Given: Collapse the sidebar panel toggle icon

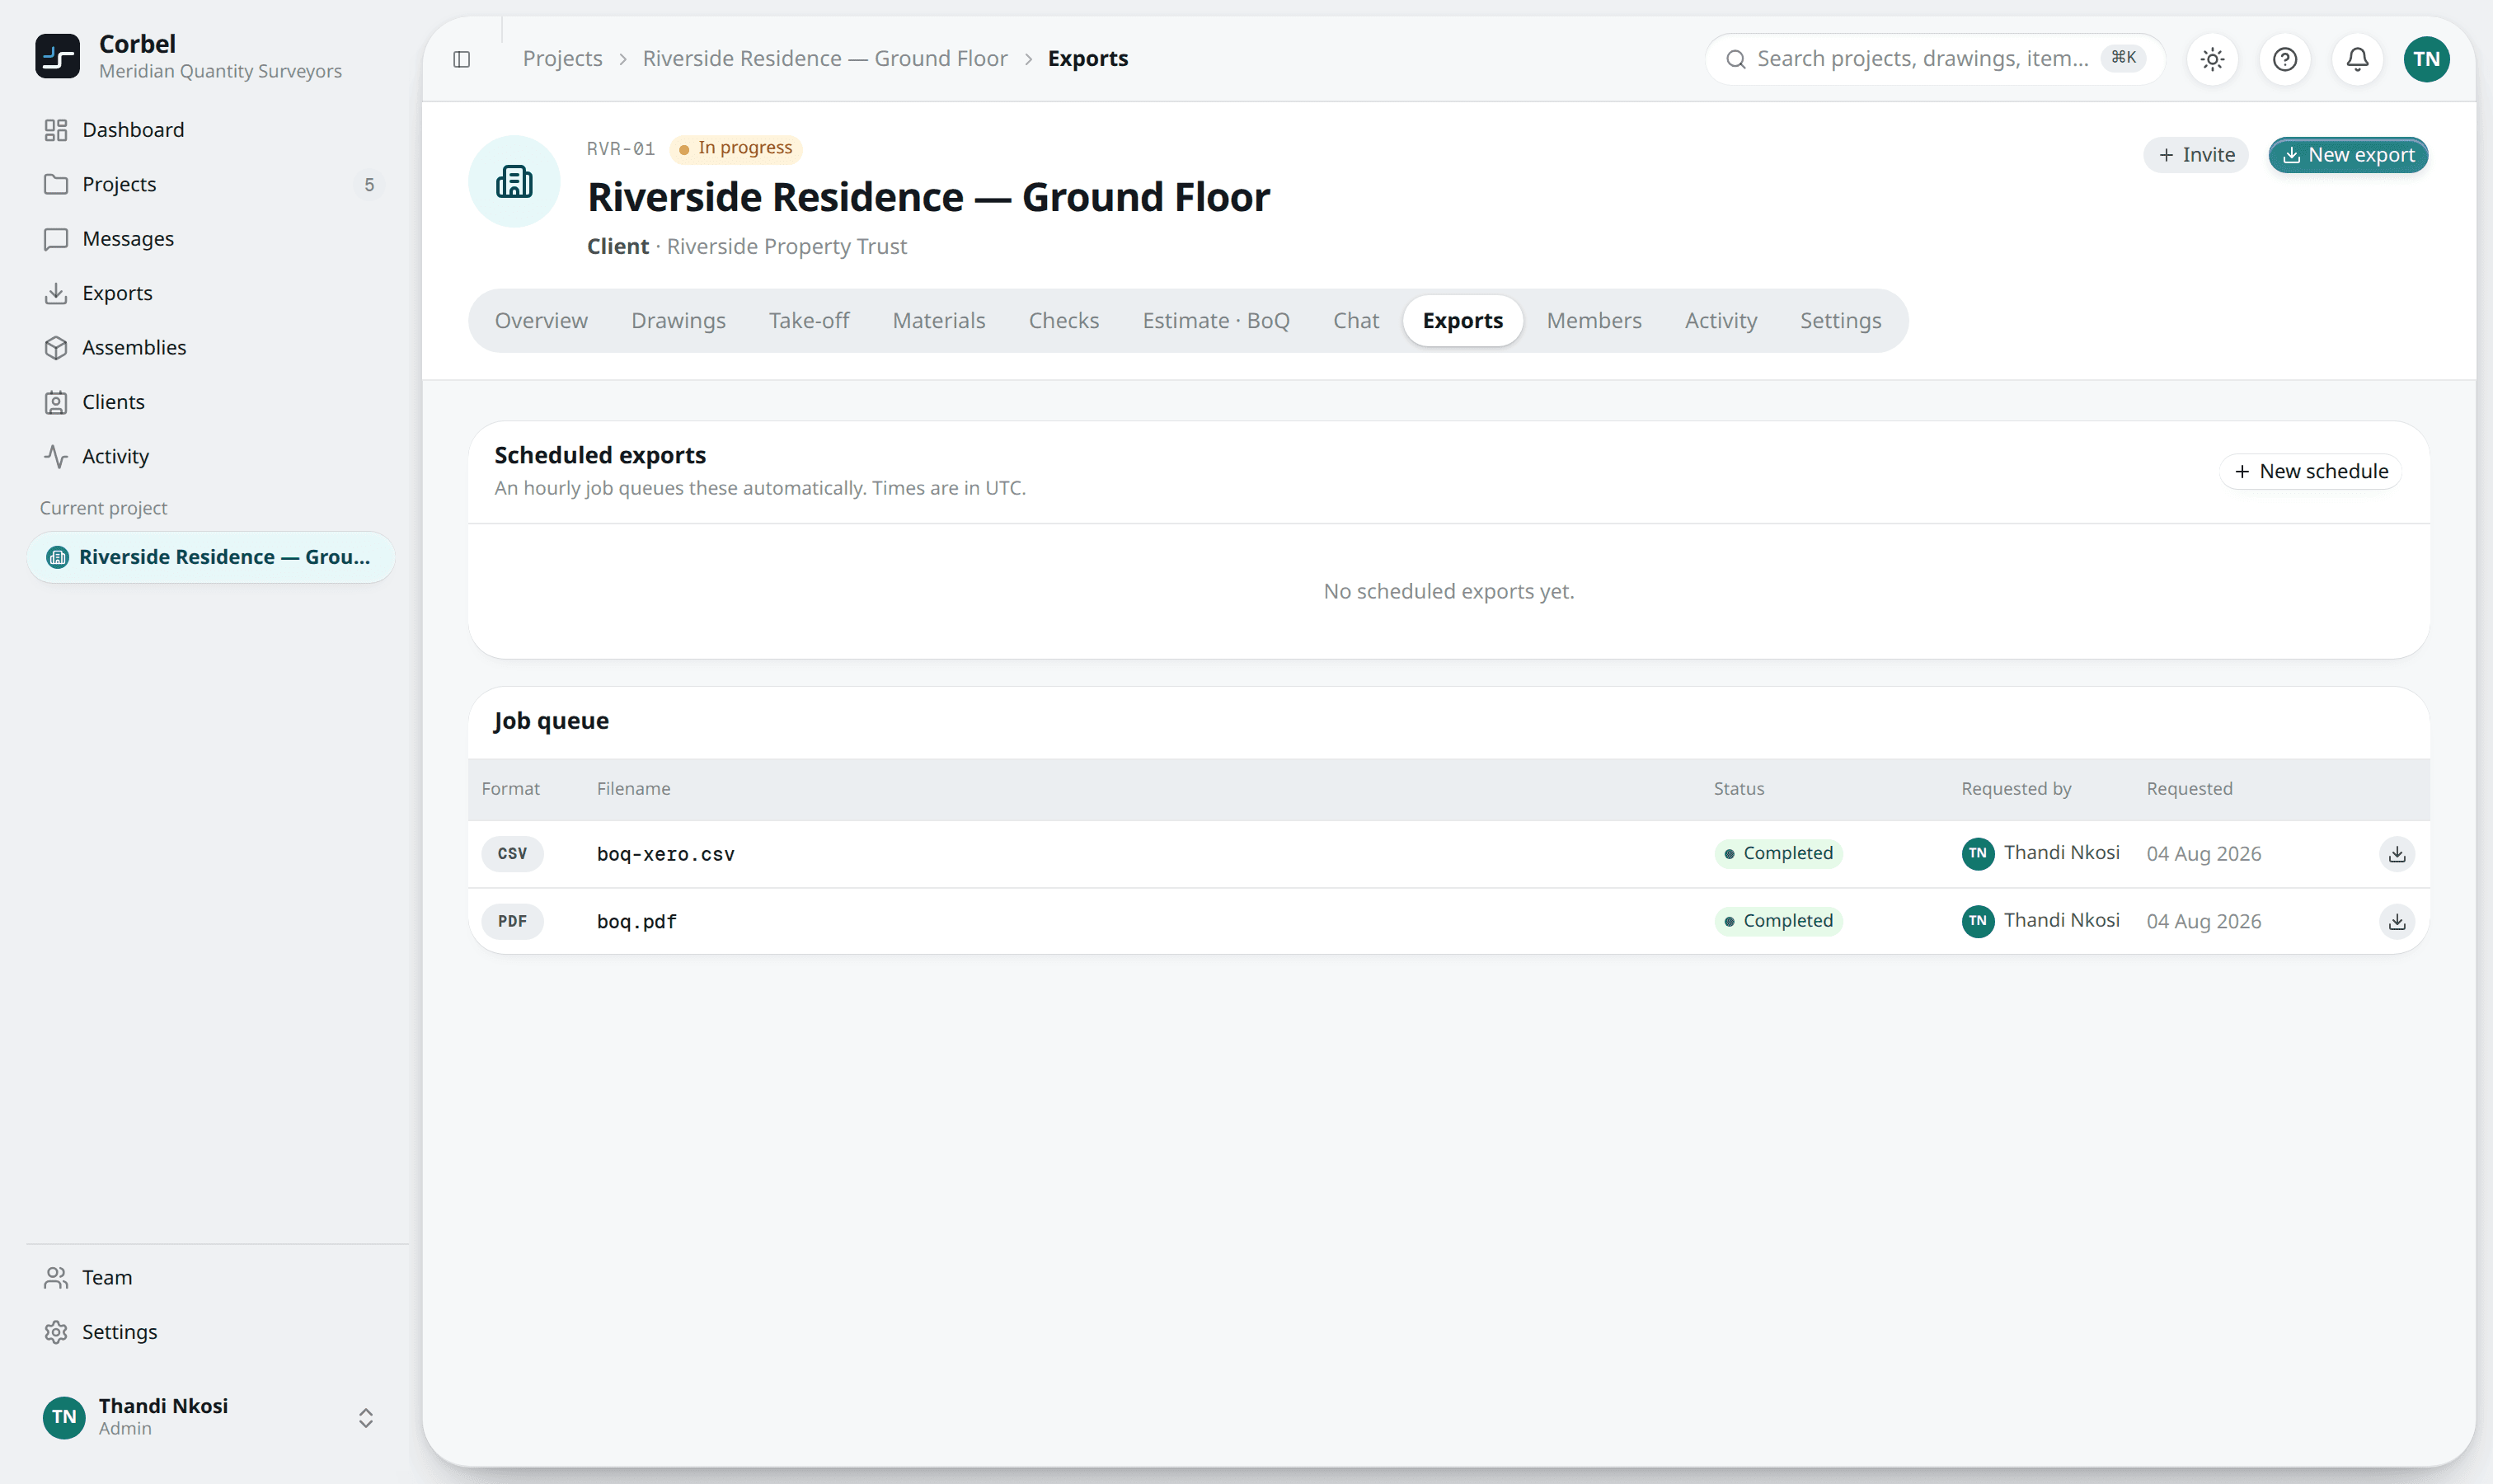Looking at the screenshot, I should [x=462, y=59].
